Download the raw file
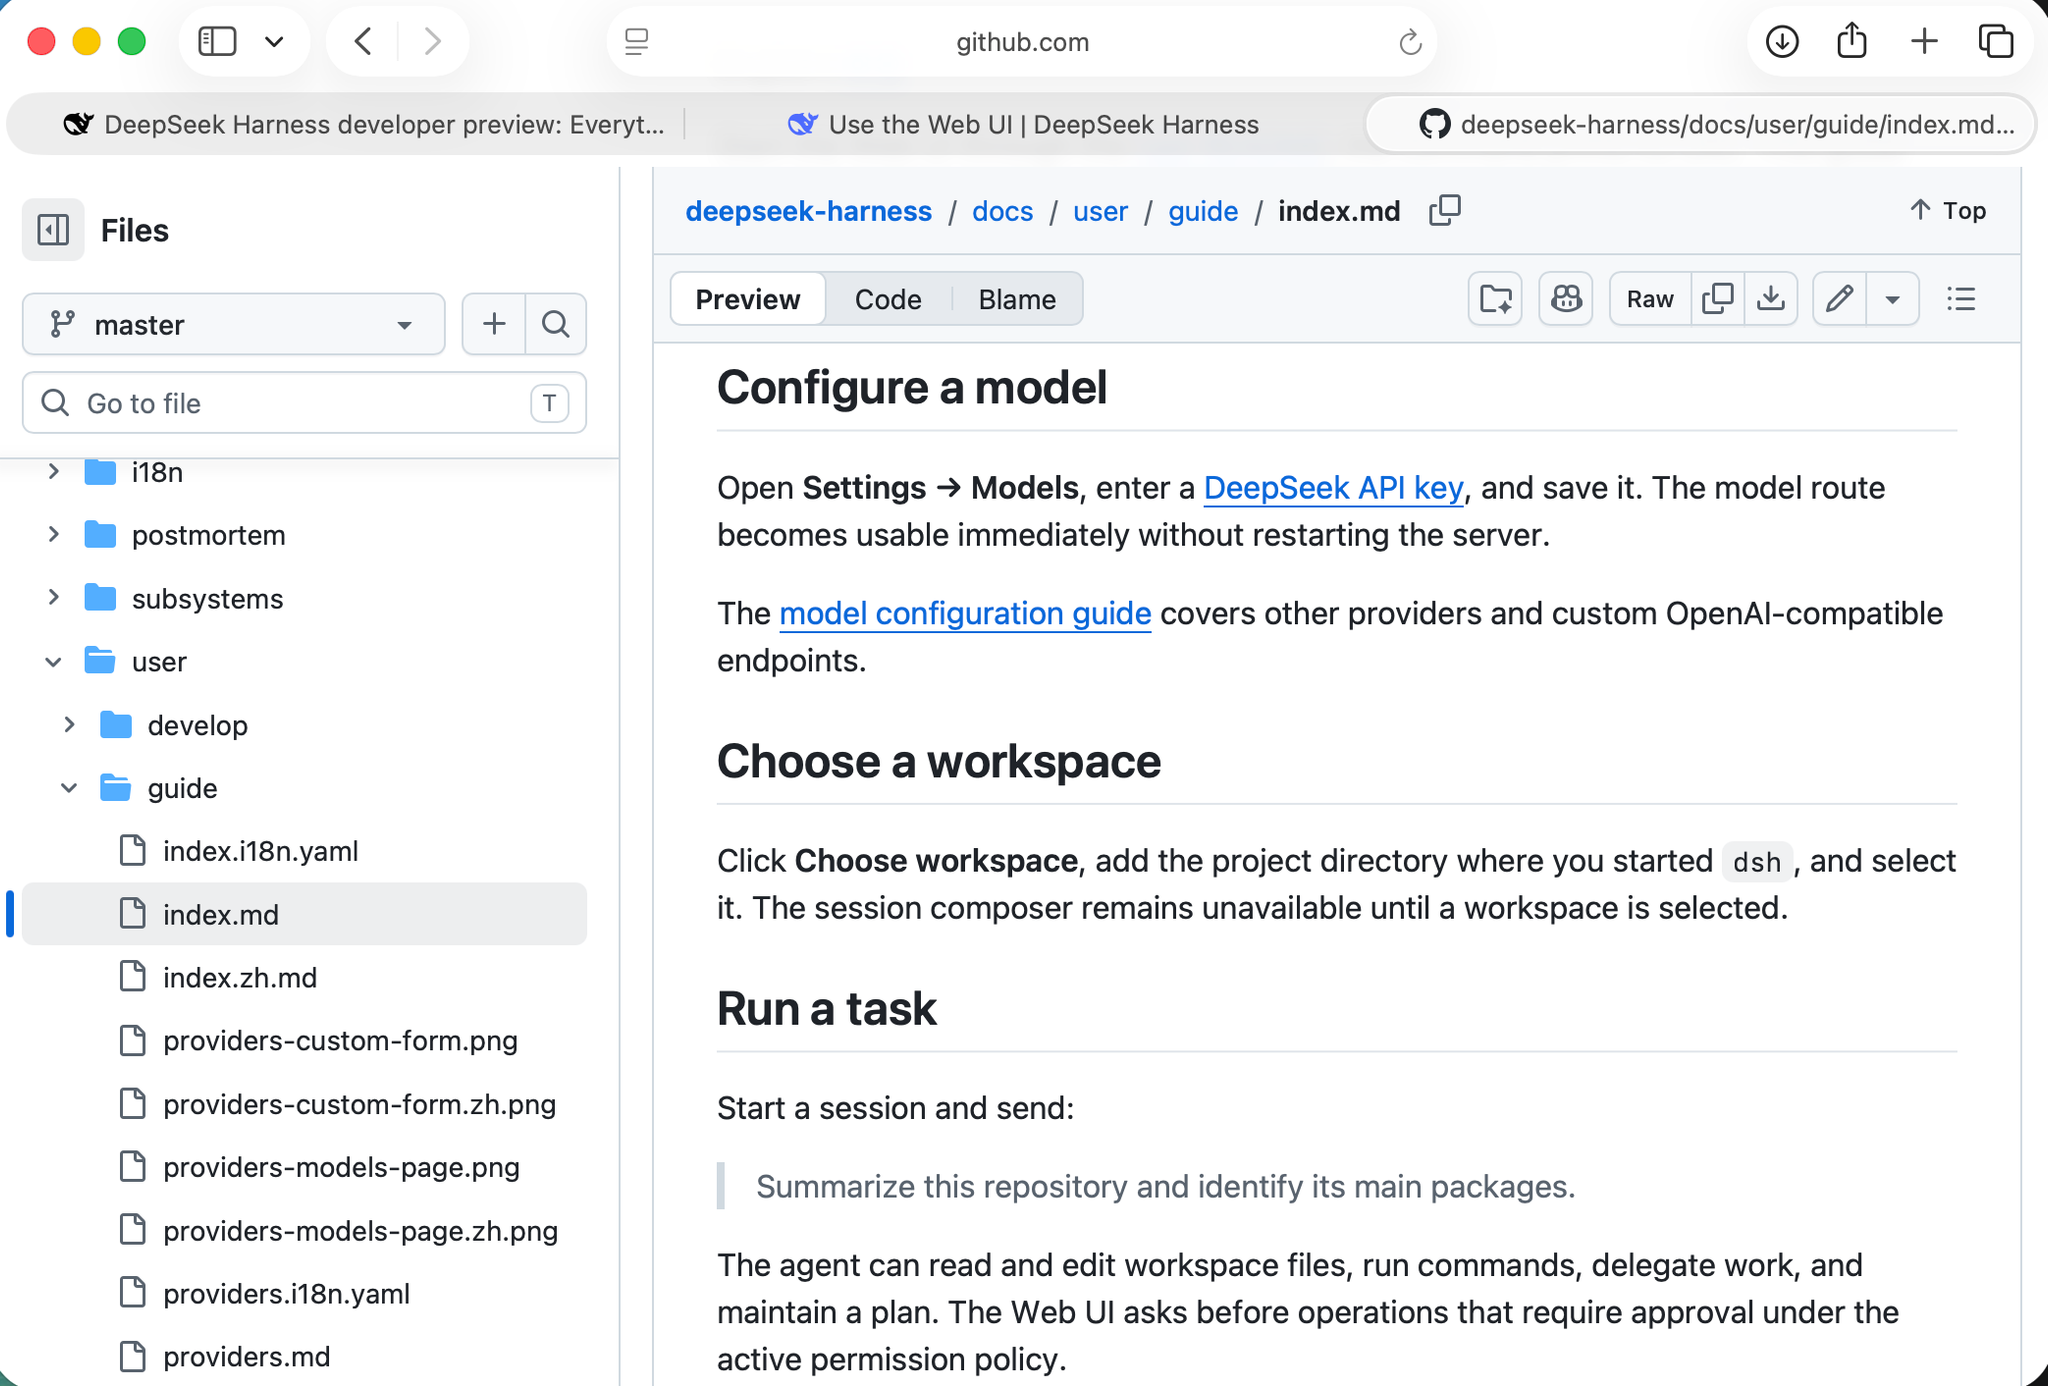This screenshot has width=2048, height=1386. tap(1771, 299)
